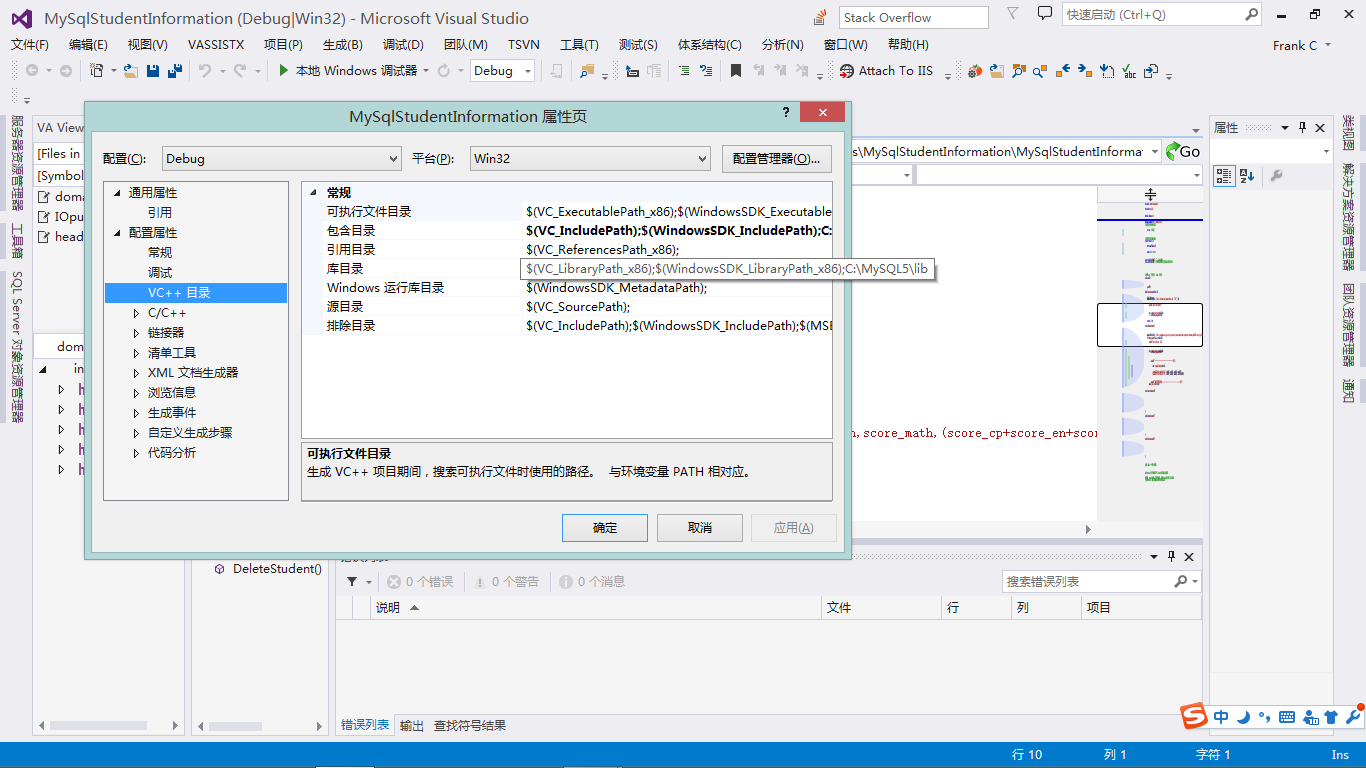Expand the C/C++ tree node
Screen dimensions: 1366x768
(x=137, y=313)
